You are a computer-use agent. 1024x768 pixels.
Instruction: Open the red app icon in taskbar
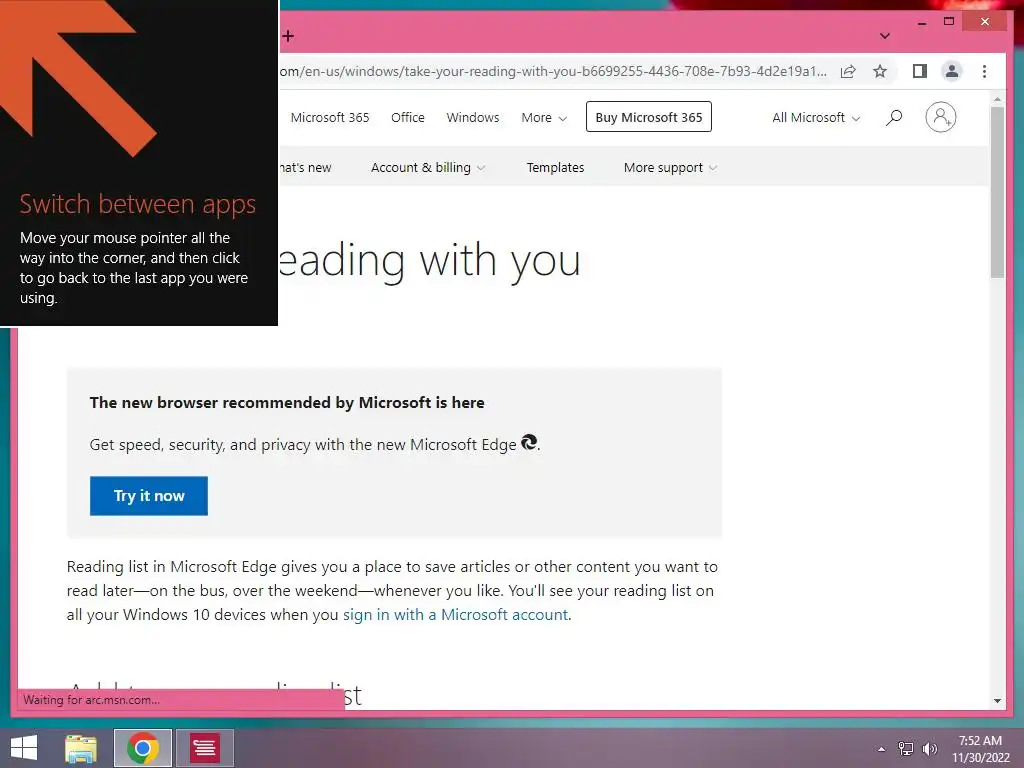[x=204, y=748]
